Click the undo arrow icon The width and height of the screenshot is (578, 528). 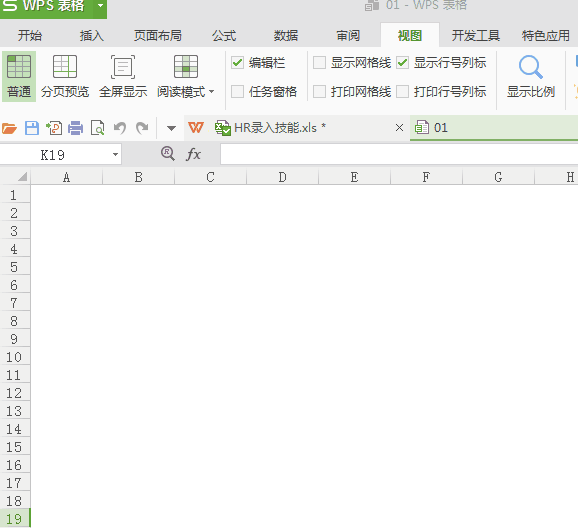[120, 128]
